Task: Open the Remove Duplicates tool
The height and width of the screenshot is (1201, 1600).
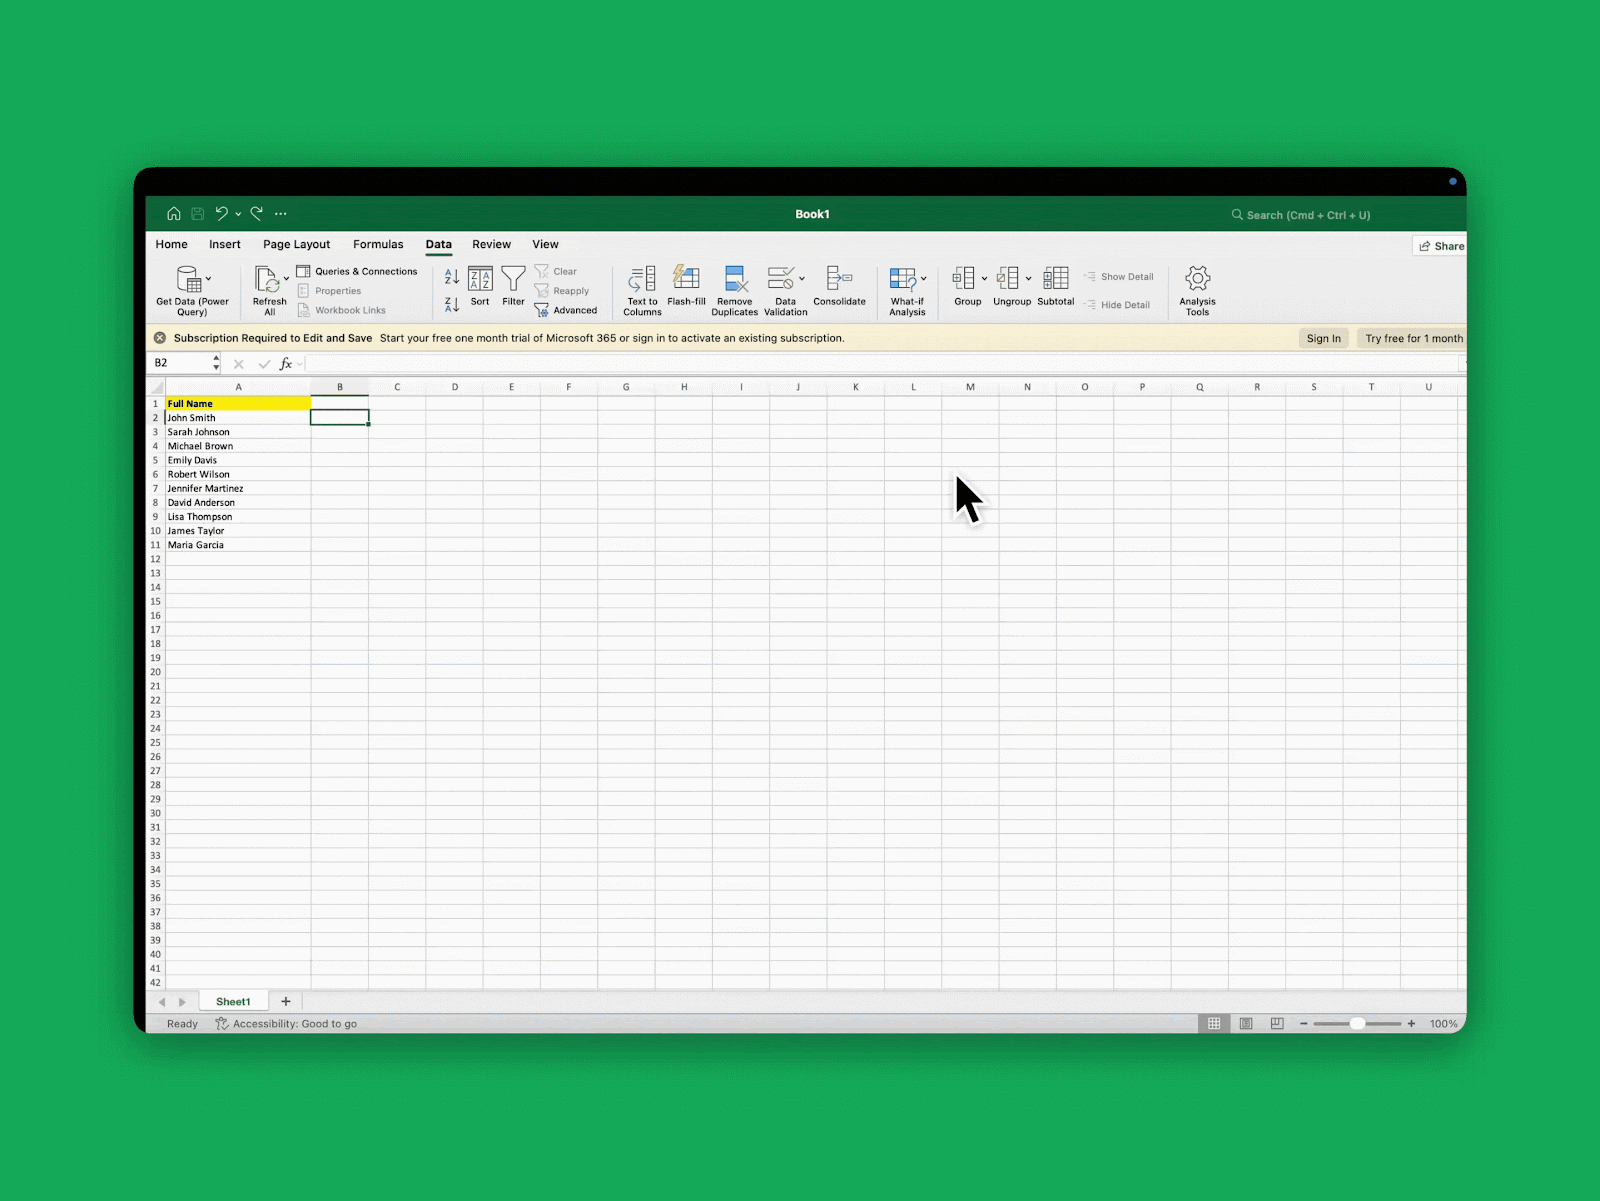Action: coord(735,290)
